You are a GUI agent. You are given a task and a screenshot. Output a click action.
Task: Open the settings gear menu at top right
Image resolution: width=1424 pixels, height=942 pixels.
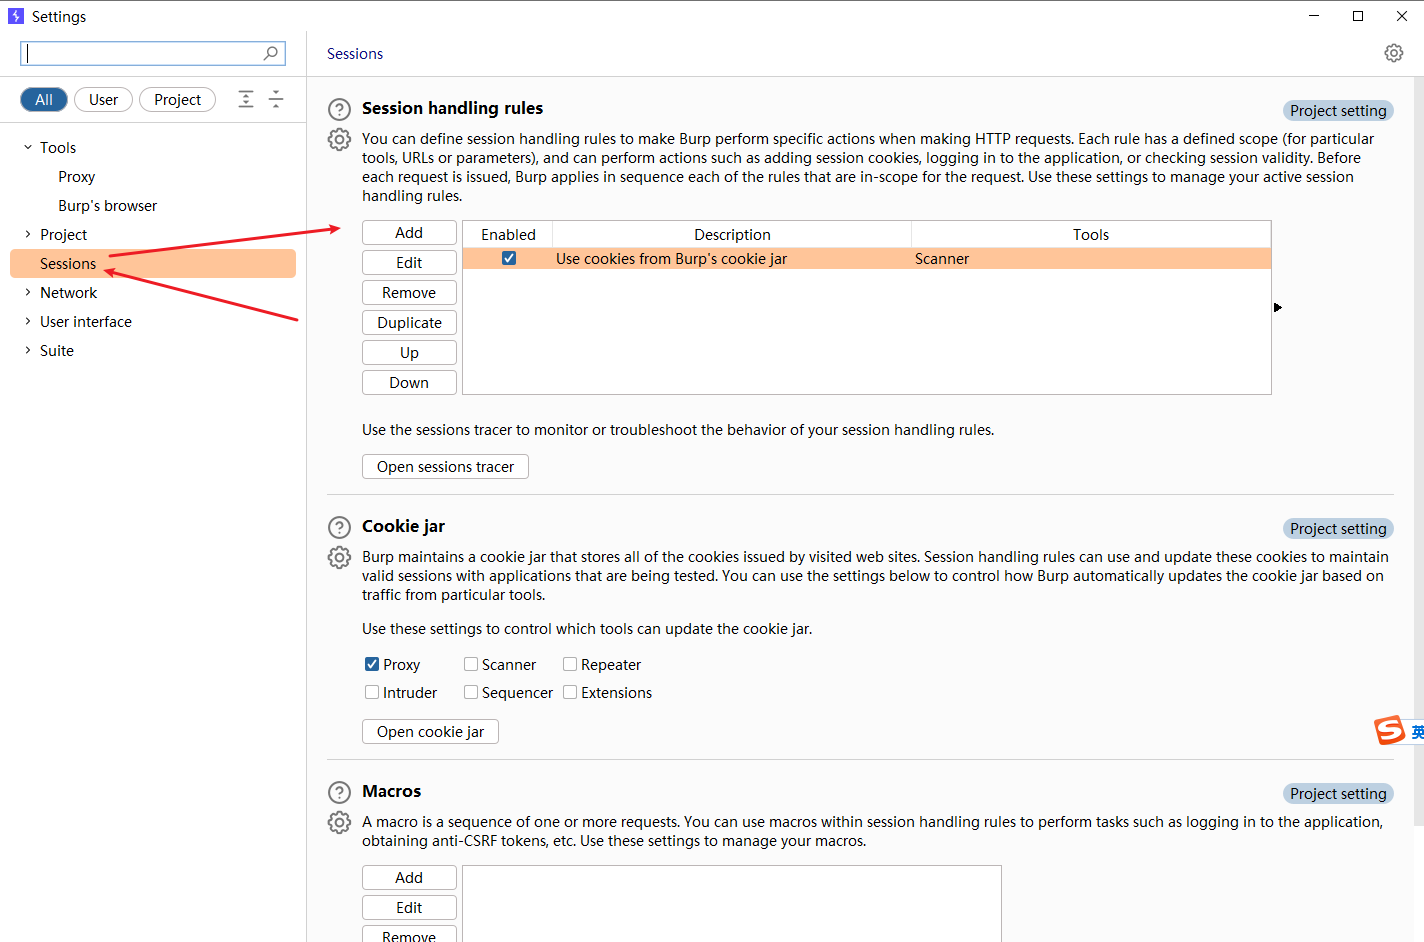click(x=1394, y=53)
